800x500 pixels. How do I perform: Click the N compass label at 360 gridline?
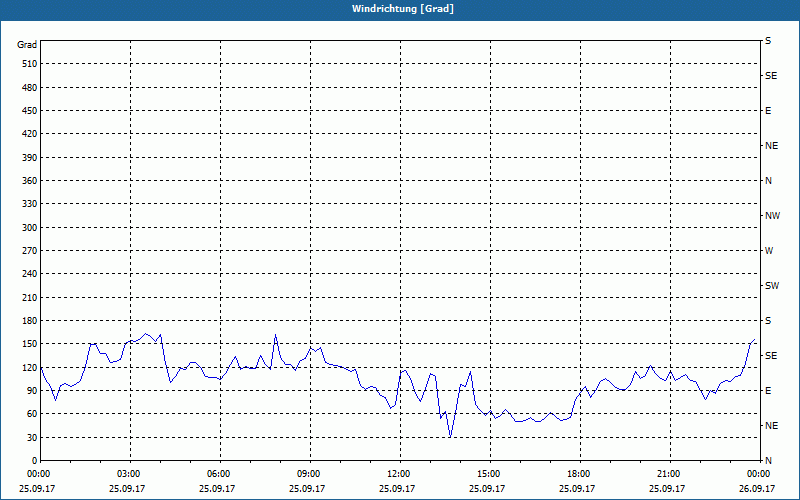coord(768,181)
